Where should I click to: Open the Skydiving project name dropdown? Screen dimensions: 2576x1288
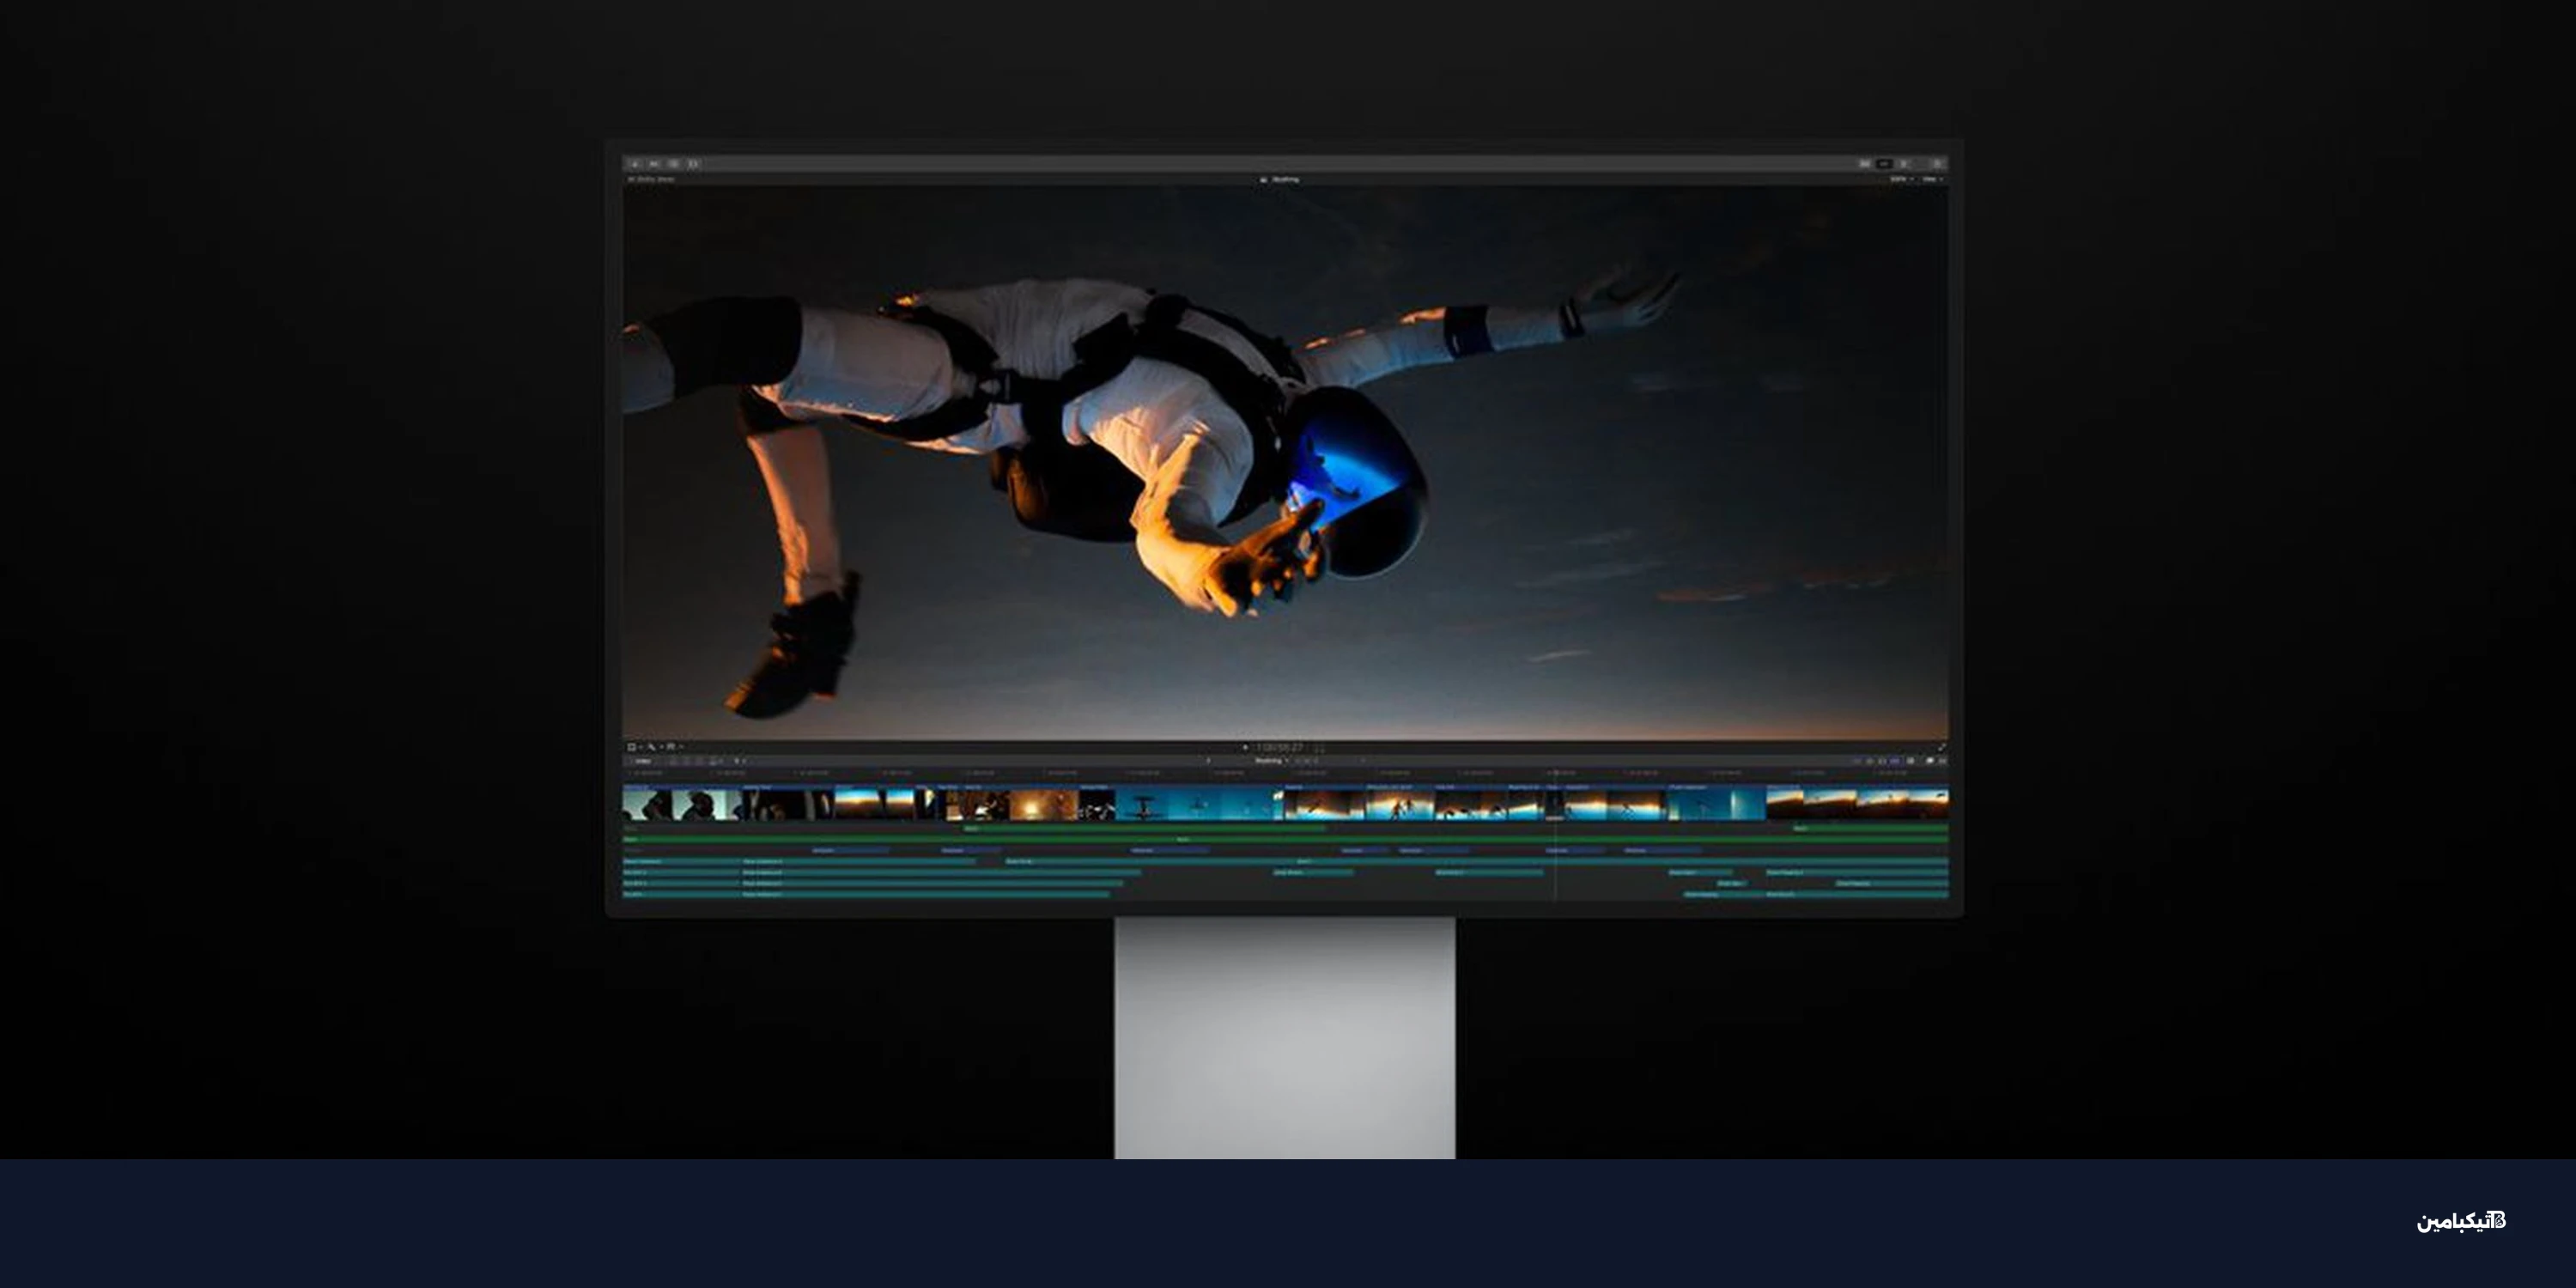1271,761
